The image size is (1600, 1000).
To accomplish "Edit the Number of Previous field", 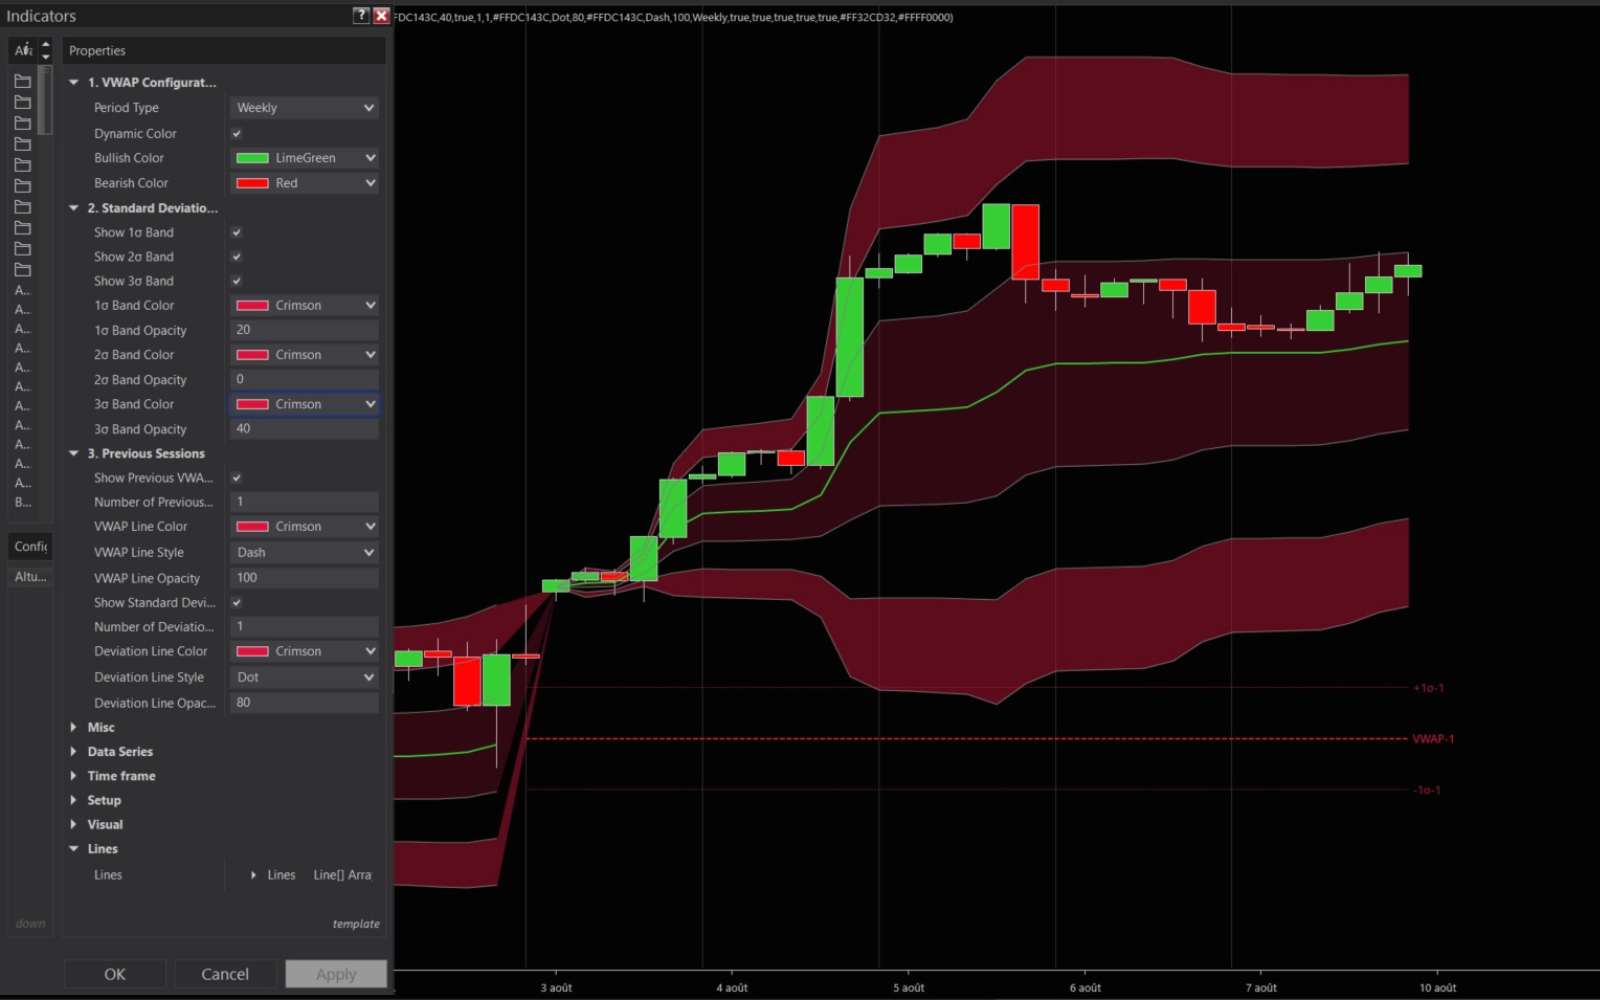I will point(304,502).
